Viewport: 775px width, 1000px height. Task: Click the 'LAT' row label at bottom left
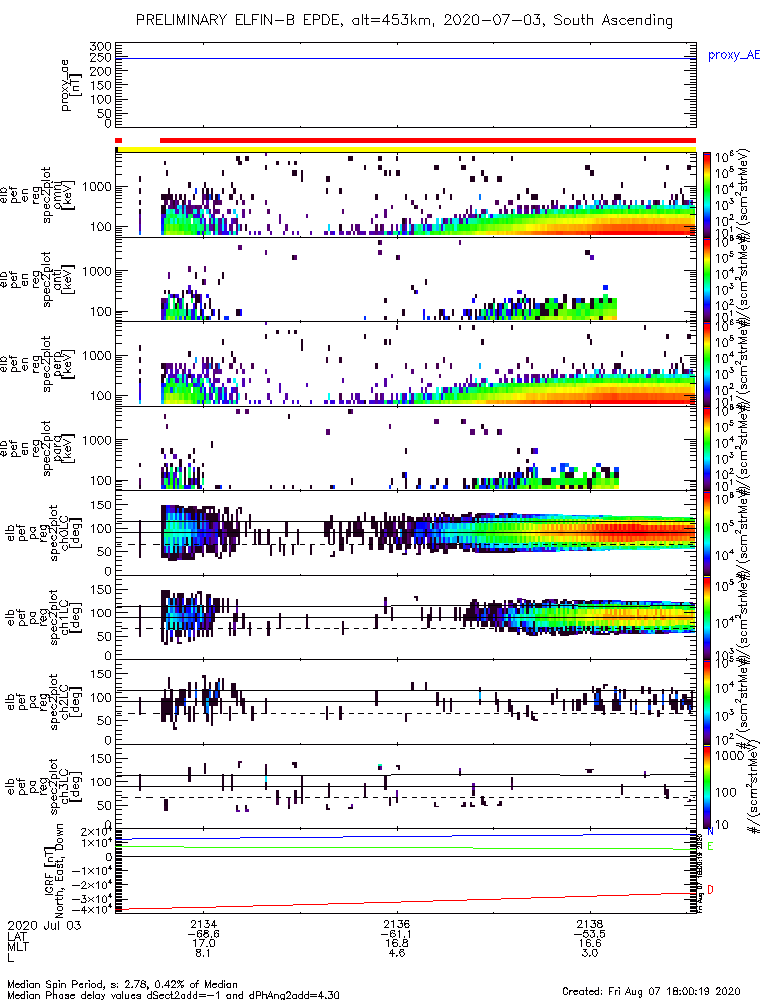[18, 936]
